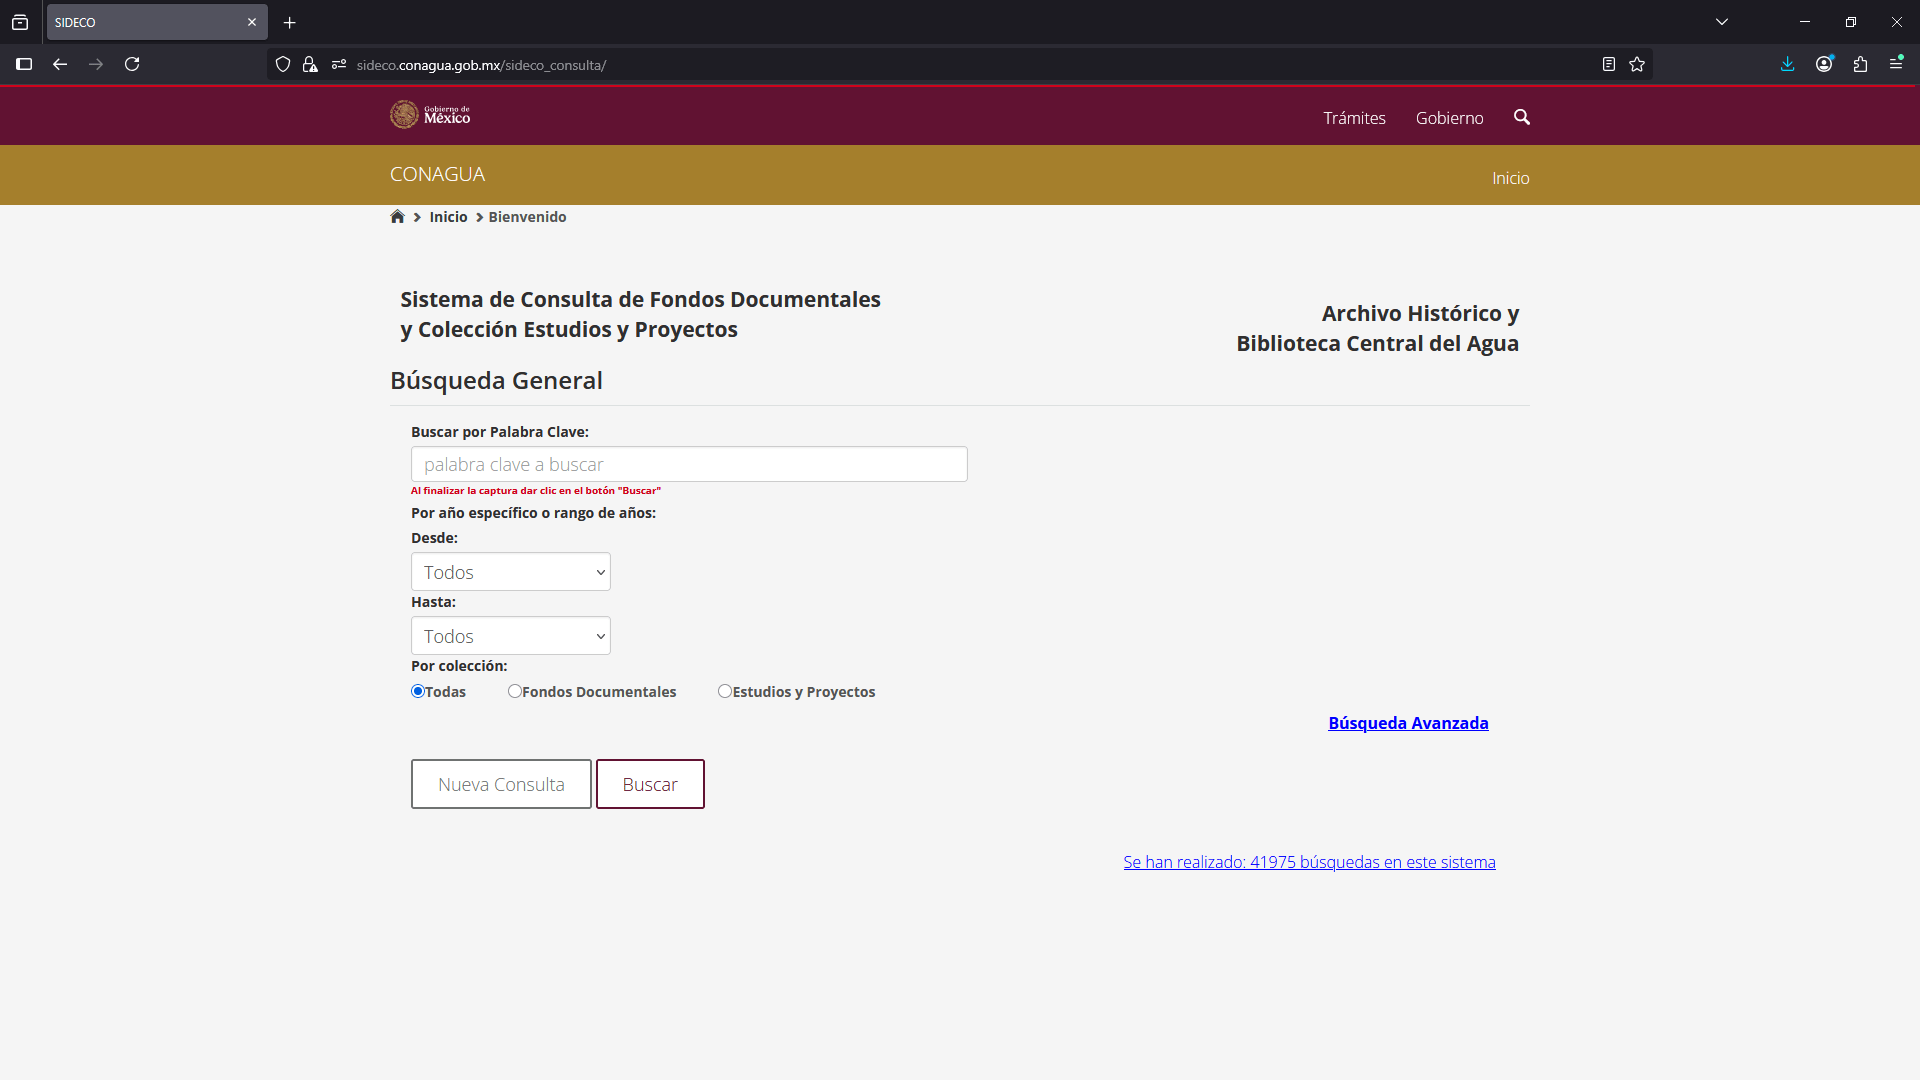Open browser downloads panel

click(x=1787, y=64)
